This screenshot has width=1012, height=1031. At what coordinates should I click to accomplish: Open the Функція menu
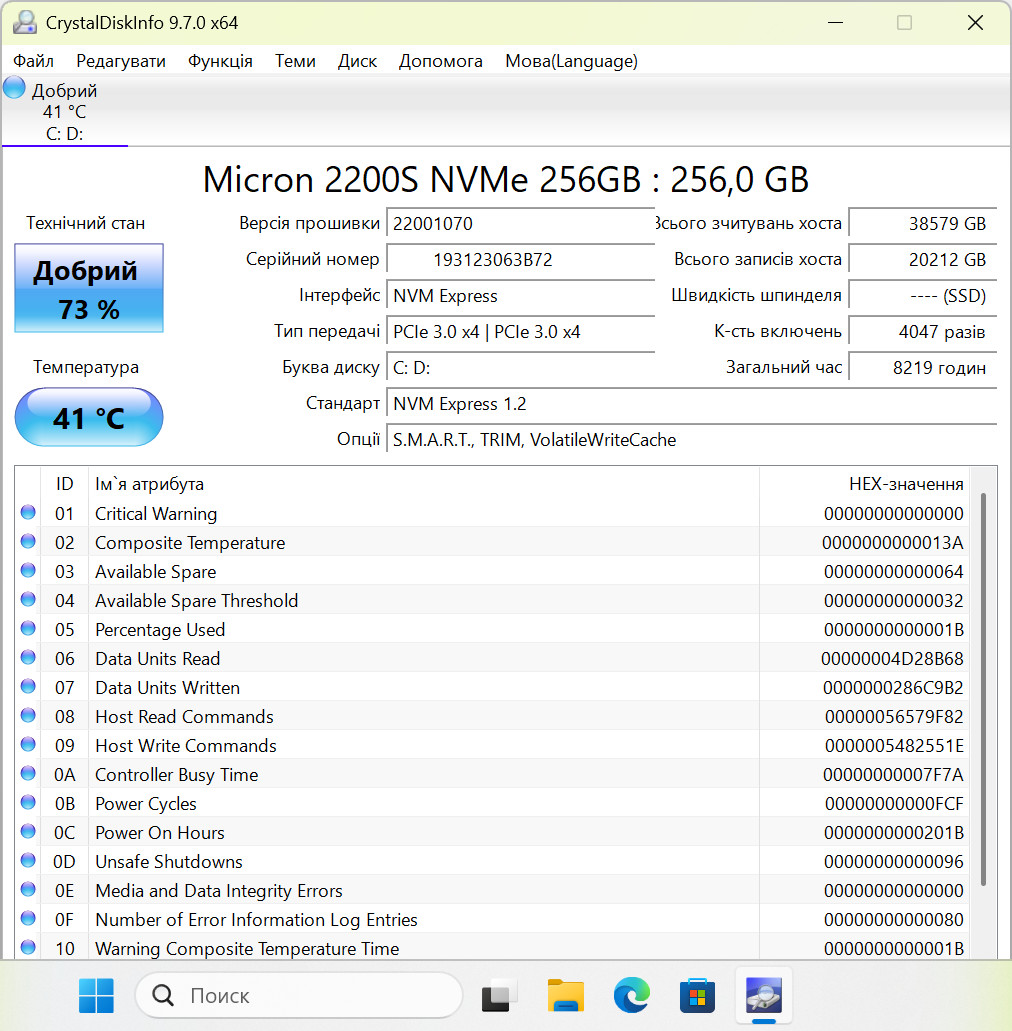[220, 61]
